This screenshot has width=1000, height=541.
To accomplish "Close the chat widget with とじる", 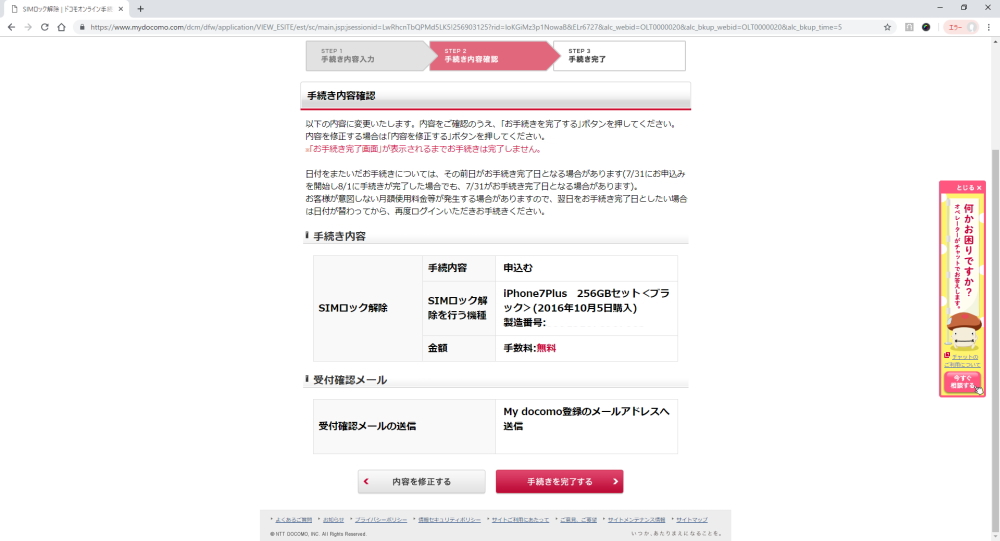I will click(x=969, y=188).
